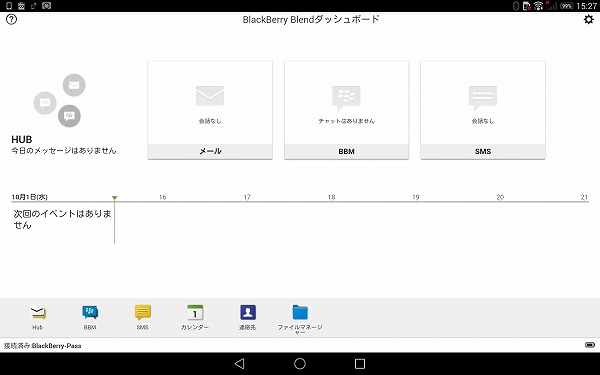The height and width of the screenshot is (375, 600).
Task: Open the settings gear icon
Action: tap(589, 19)
